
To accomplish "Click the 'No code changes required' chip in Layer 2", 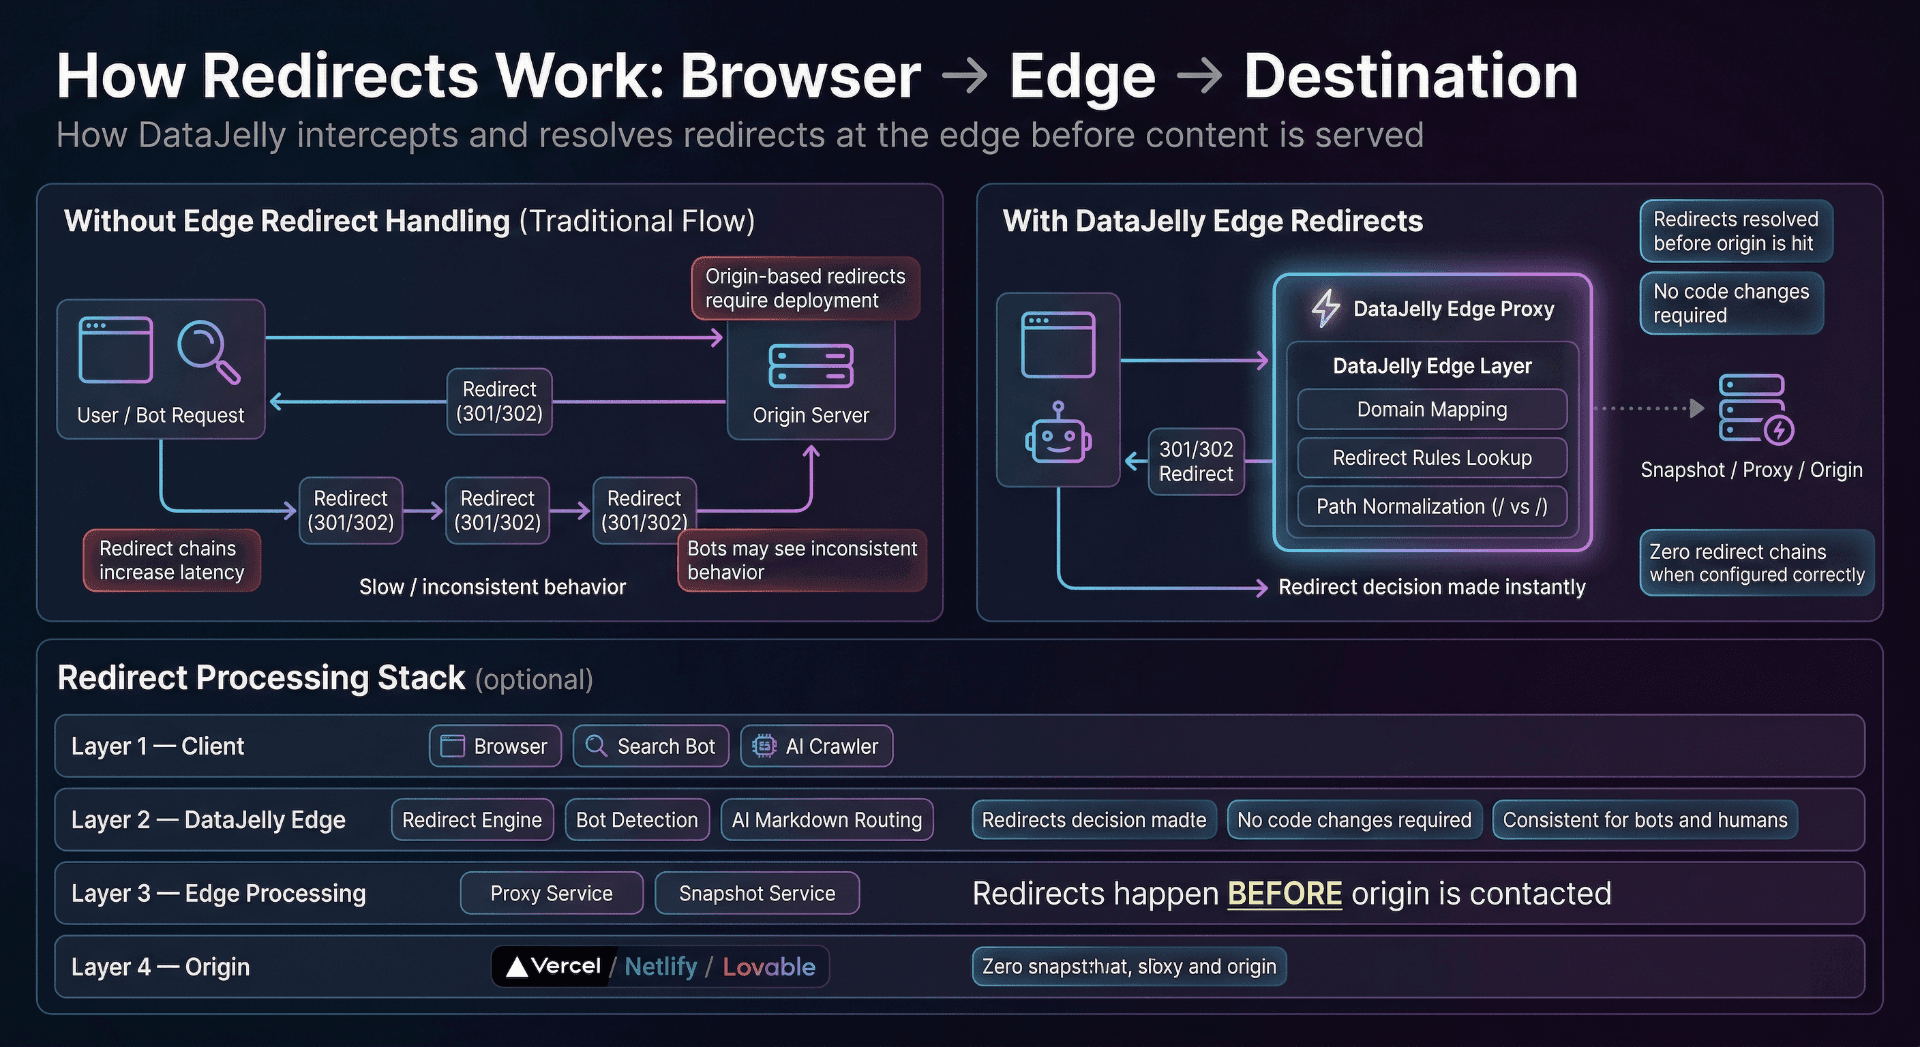I will pos(1354,820).
